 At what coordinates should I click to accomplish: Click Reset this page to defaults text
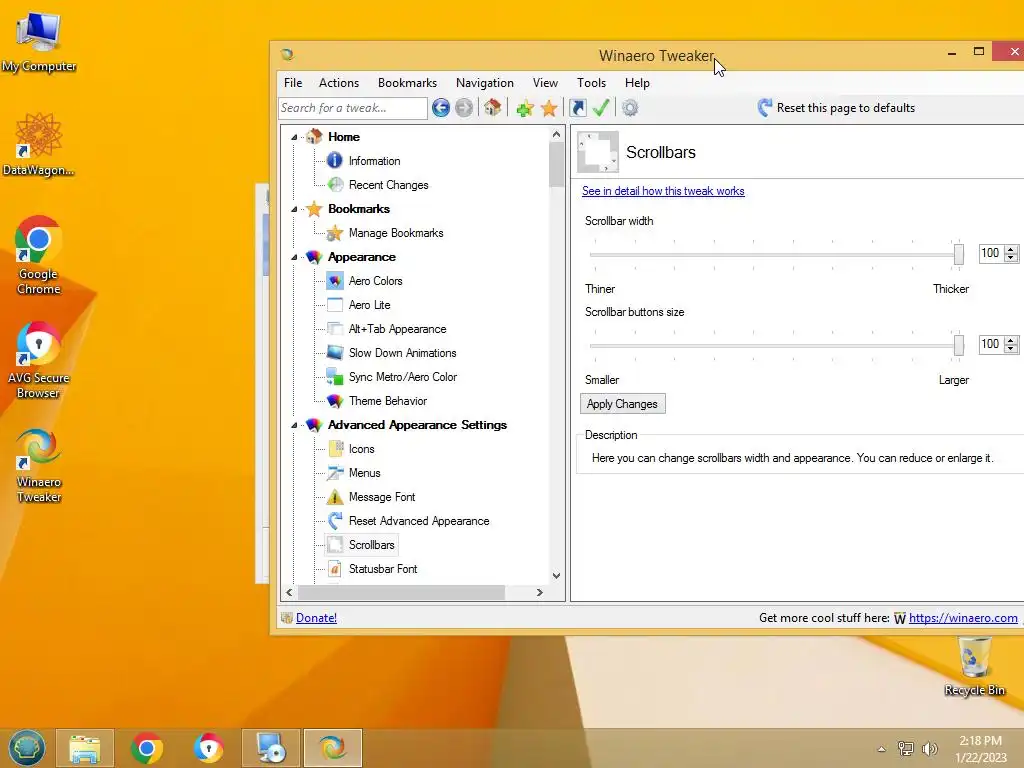pos(846,108)
